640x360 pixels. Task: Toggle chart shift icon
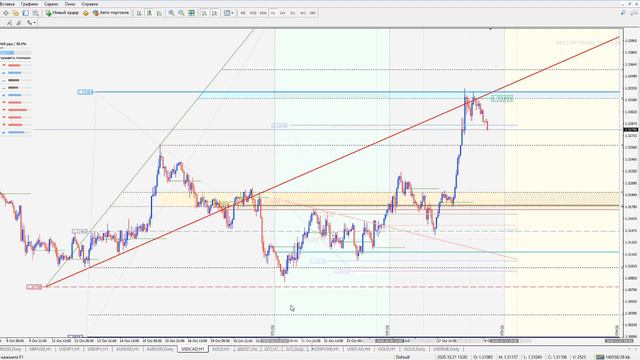click(214, 13)
